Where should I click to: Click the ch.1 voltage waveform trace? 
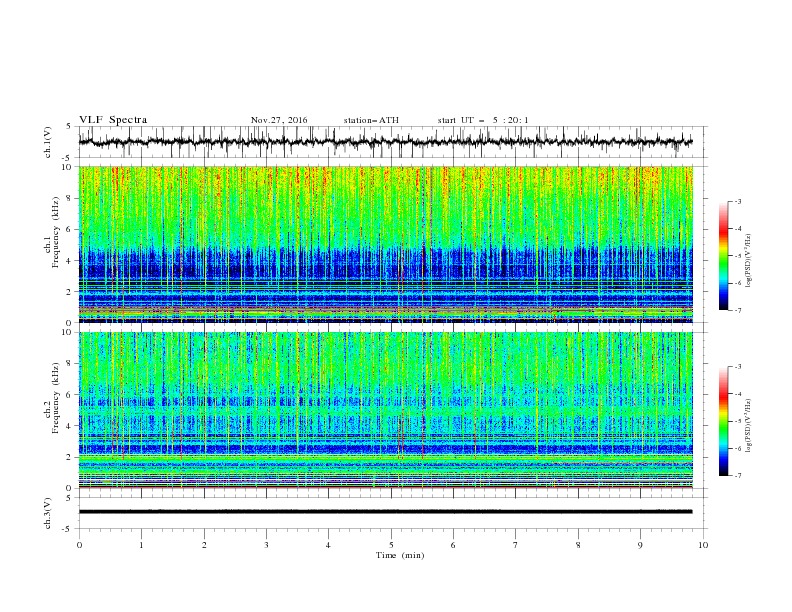pos(385,142)
